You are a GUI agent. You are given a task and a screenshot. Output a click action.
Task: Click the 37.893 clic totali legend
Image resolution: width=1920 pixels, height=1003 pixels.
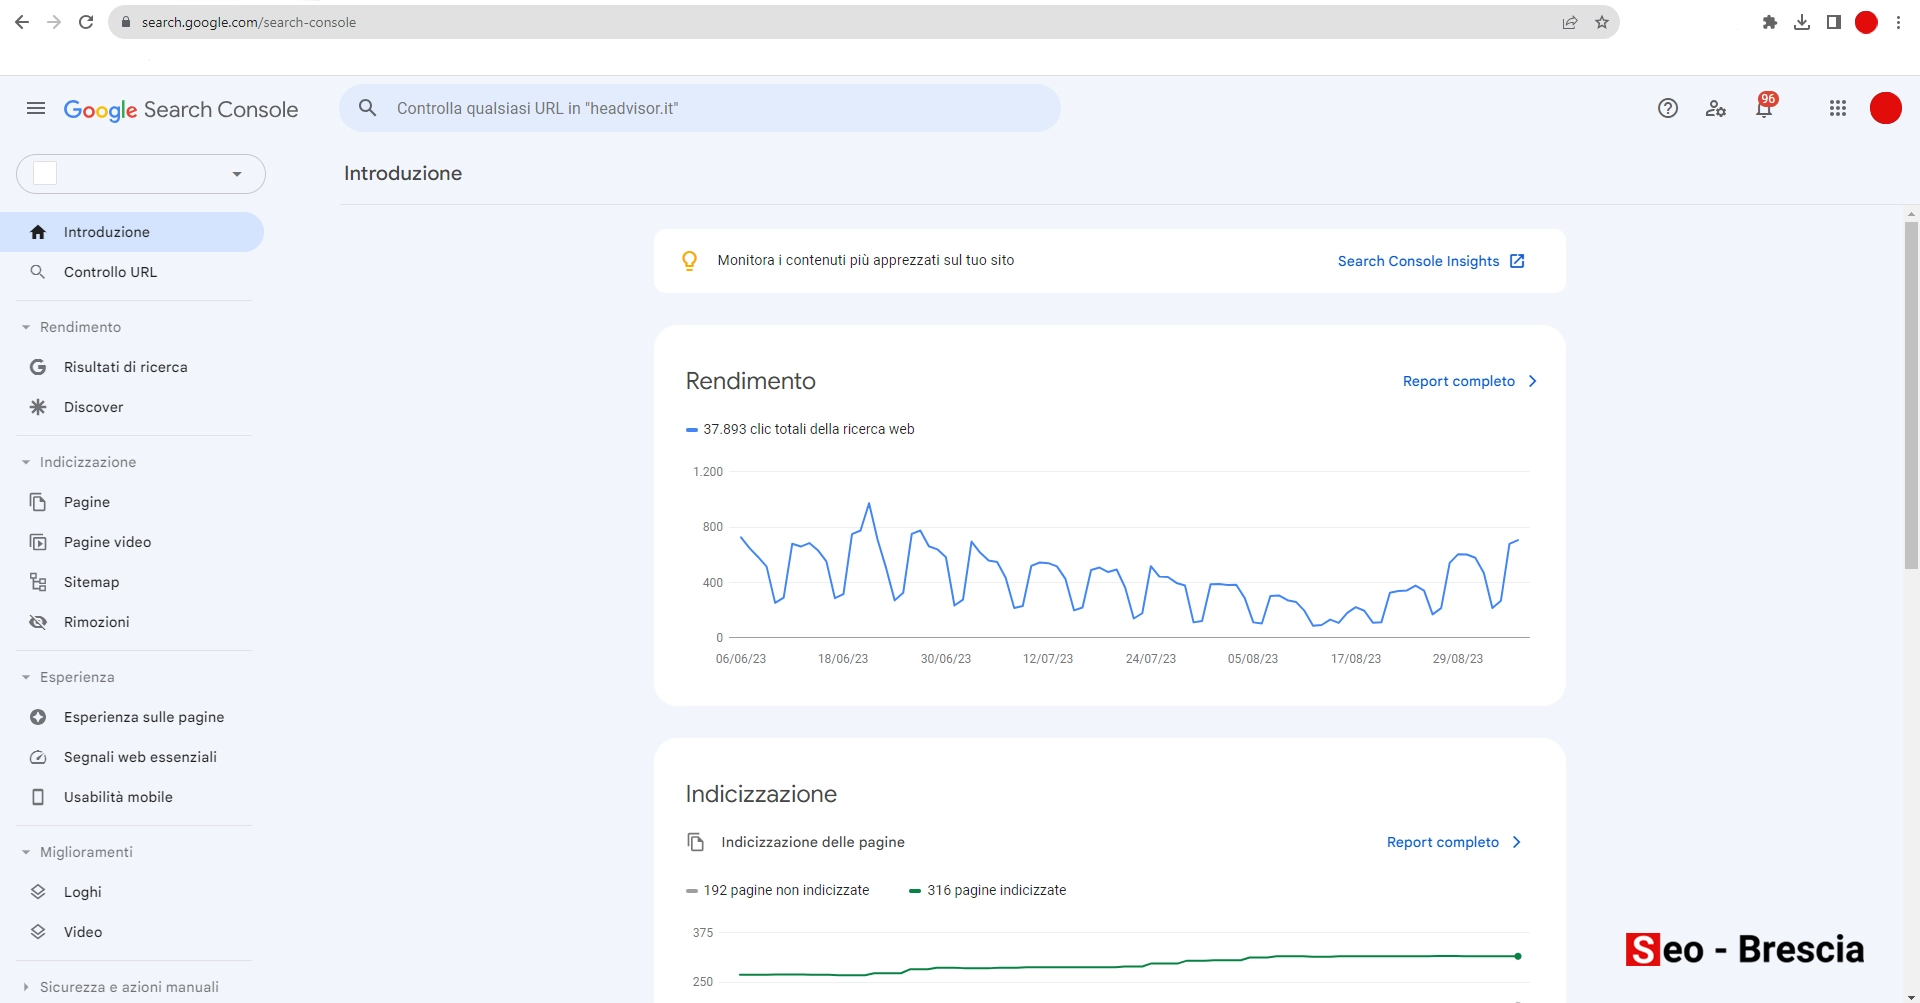click(800, 429)
